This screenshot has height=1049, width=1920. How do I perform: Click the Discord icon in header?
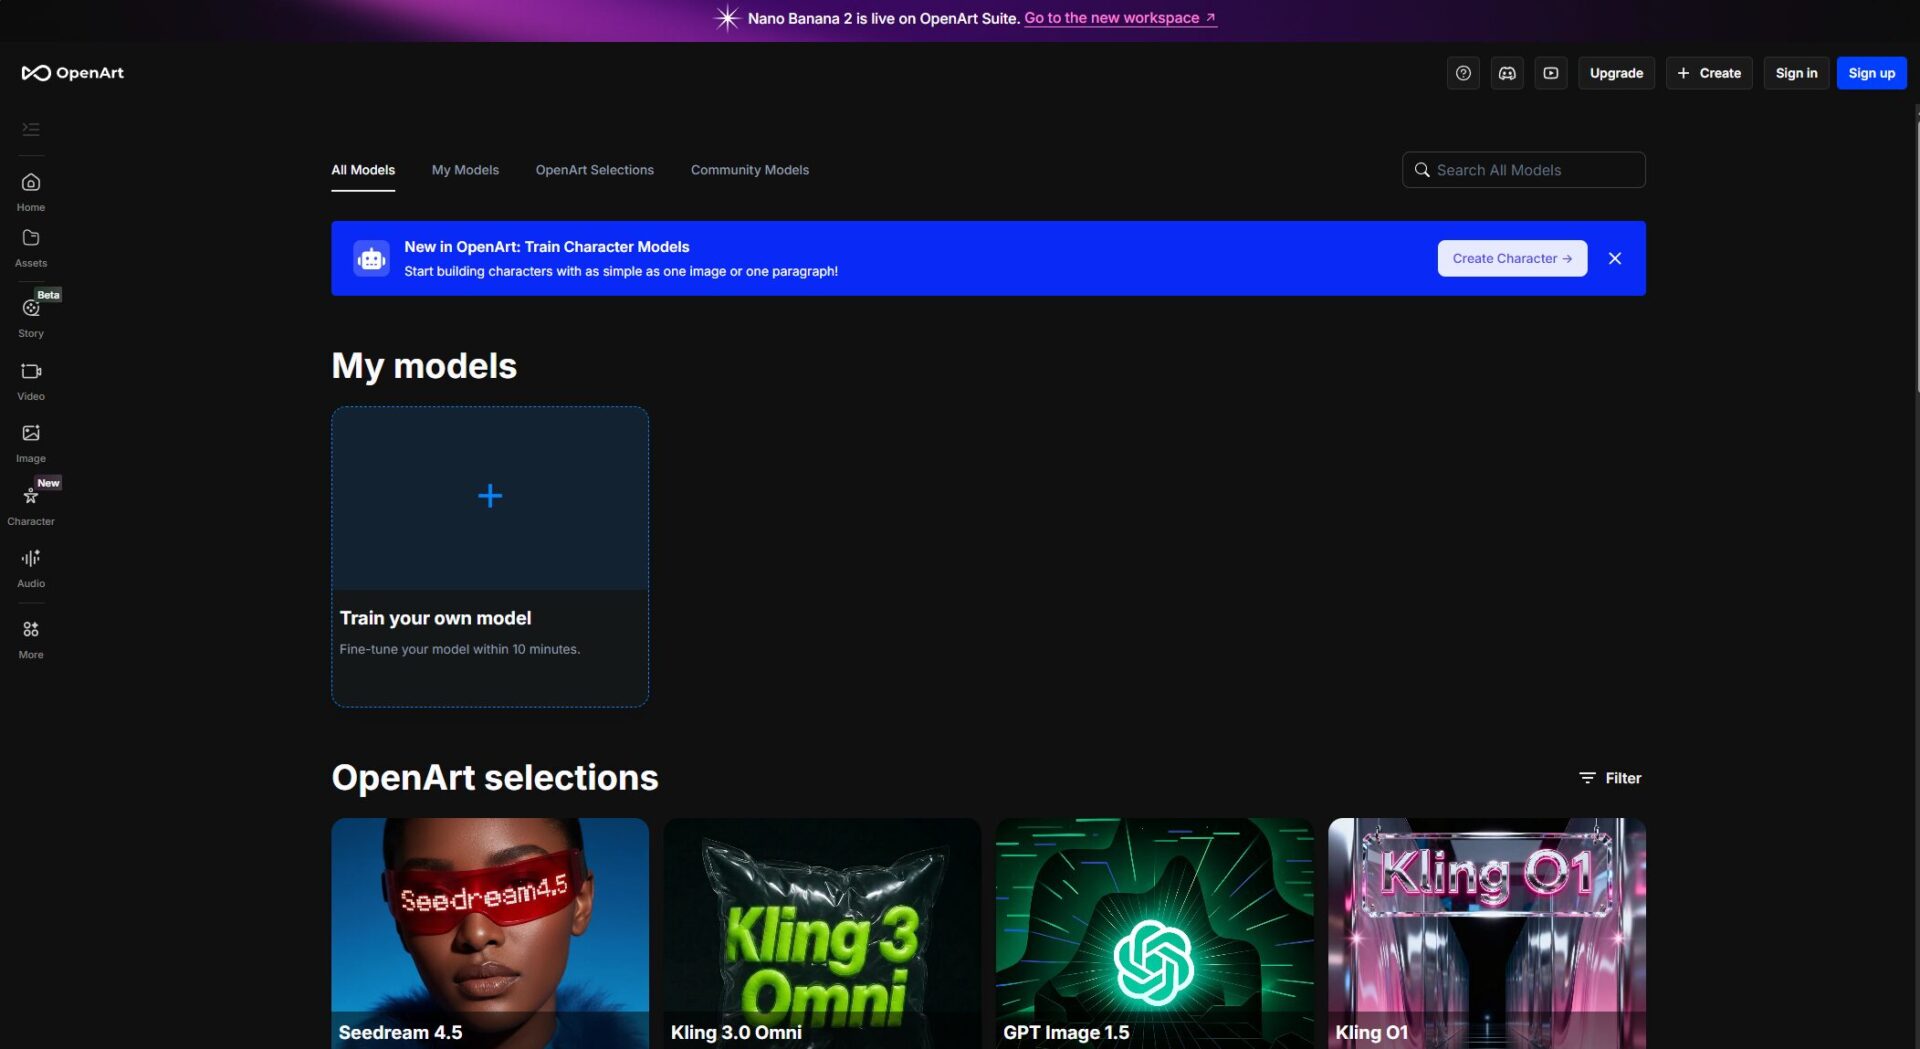[x=1507, y=73]
